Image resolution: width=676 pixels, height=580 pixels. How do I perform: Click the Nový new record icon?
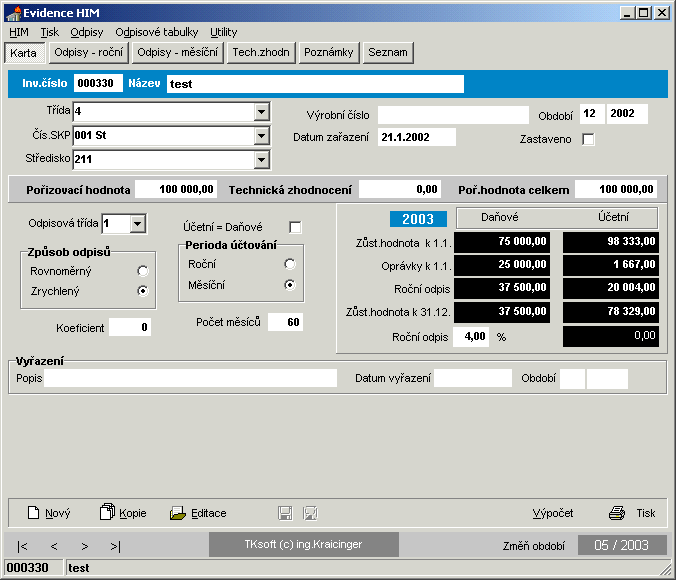coord(33,513)
